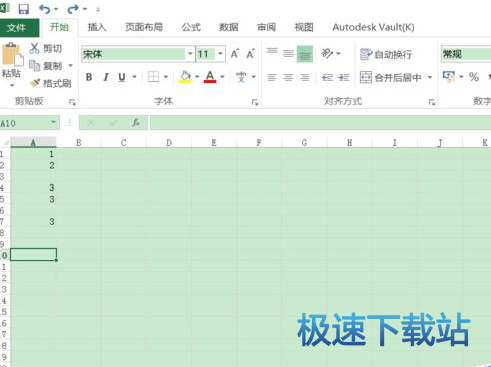The height and width of the screenshot is (367, 491).
Task: Open the undo history dropdown arrow
Action: pyautogui.click(x=56, y=9)
